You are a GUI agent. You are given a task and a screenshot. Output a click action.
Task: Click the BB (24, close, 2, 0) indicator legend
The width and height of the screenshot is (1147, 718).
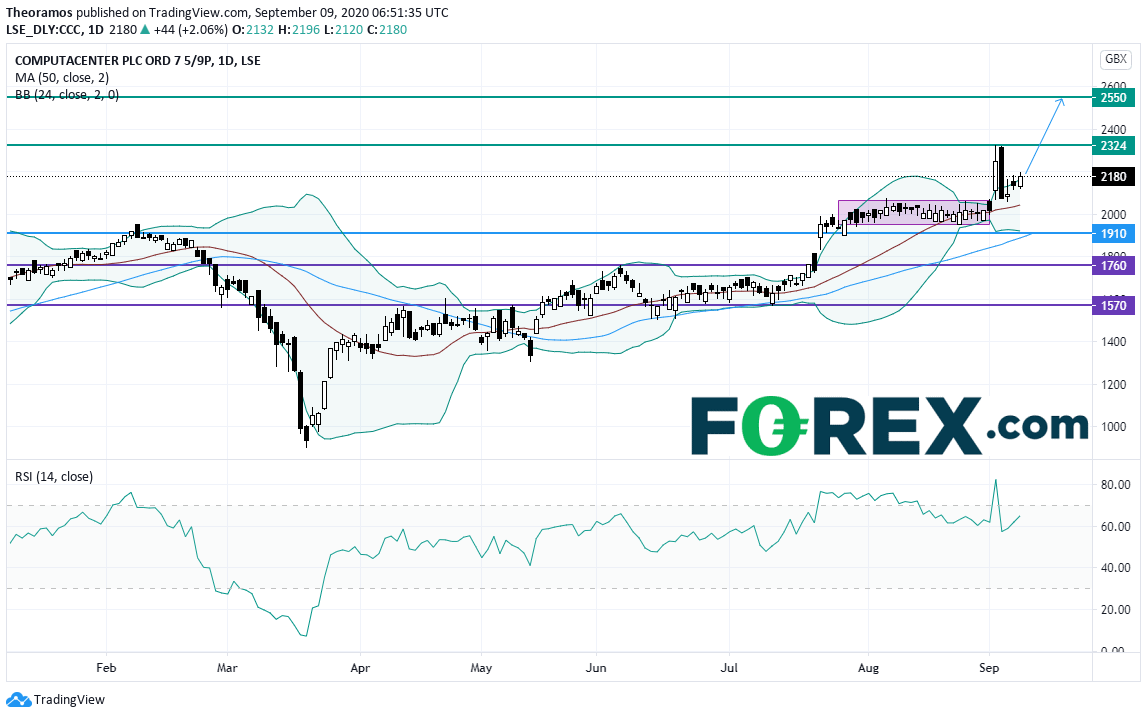(67, 94)
